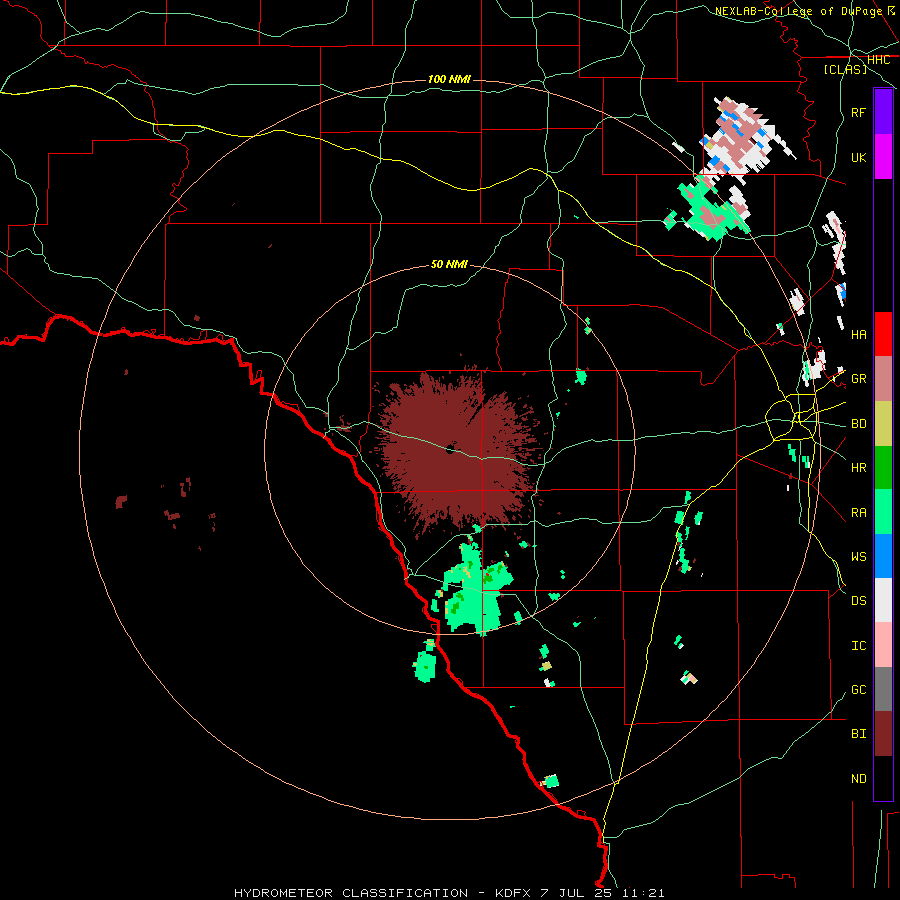Click the brown BI biological swatch
Image resolution: width=900 pixels, height=900 pixels.
[x=883, y=734]
